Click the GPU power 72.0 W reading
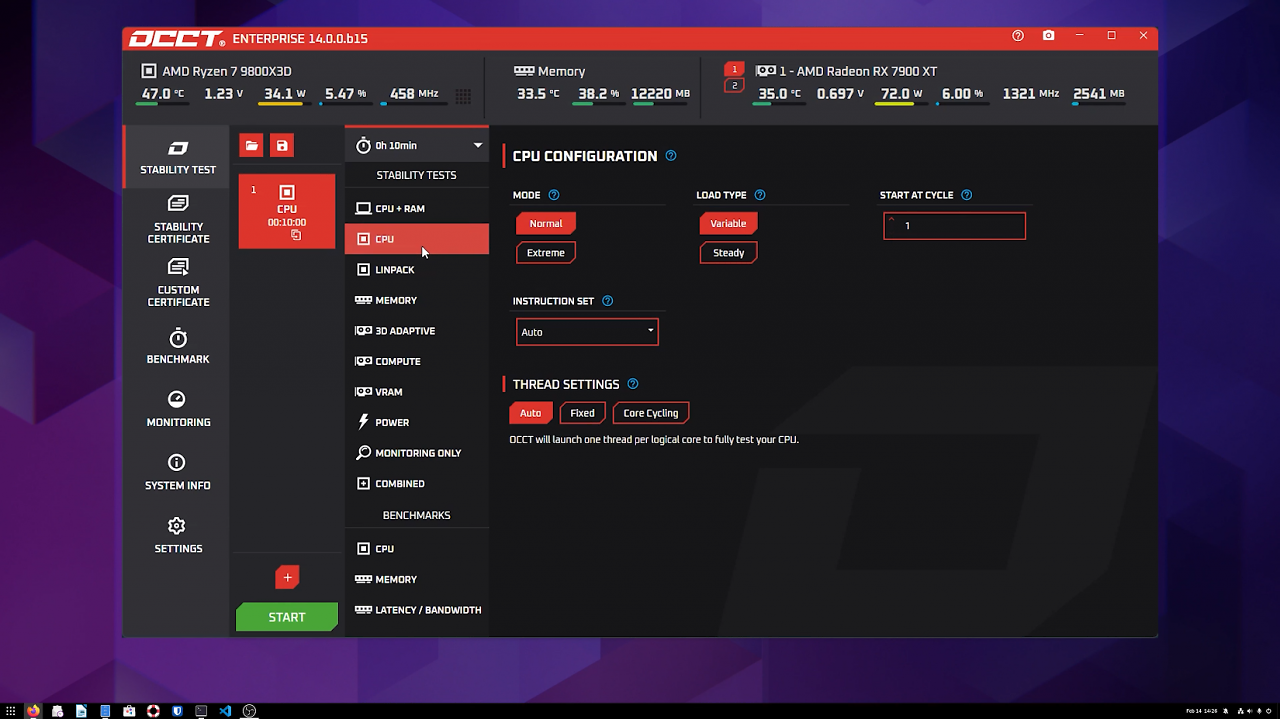The width and height of the screenshot is (1280, 719). pos(901,94)
